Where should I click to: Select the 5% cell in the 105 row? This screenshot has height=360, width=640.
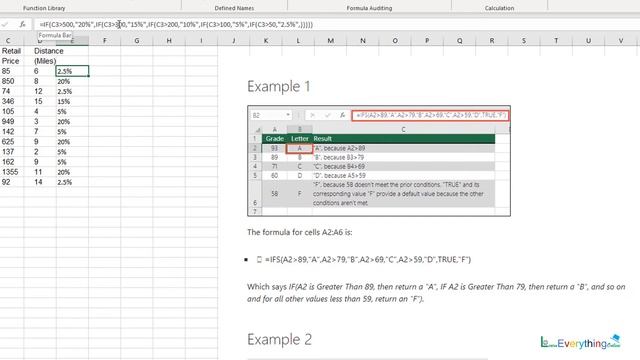pos(72,111)
